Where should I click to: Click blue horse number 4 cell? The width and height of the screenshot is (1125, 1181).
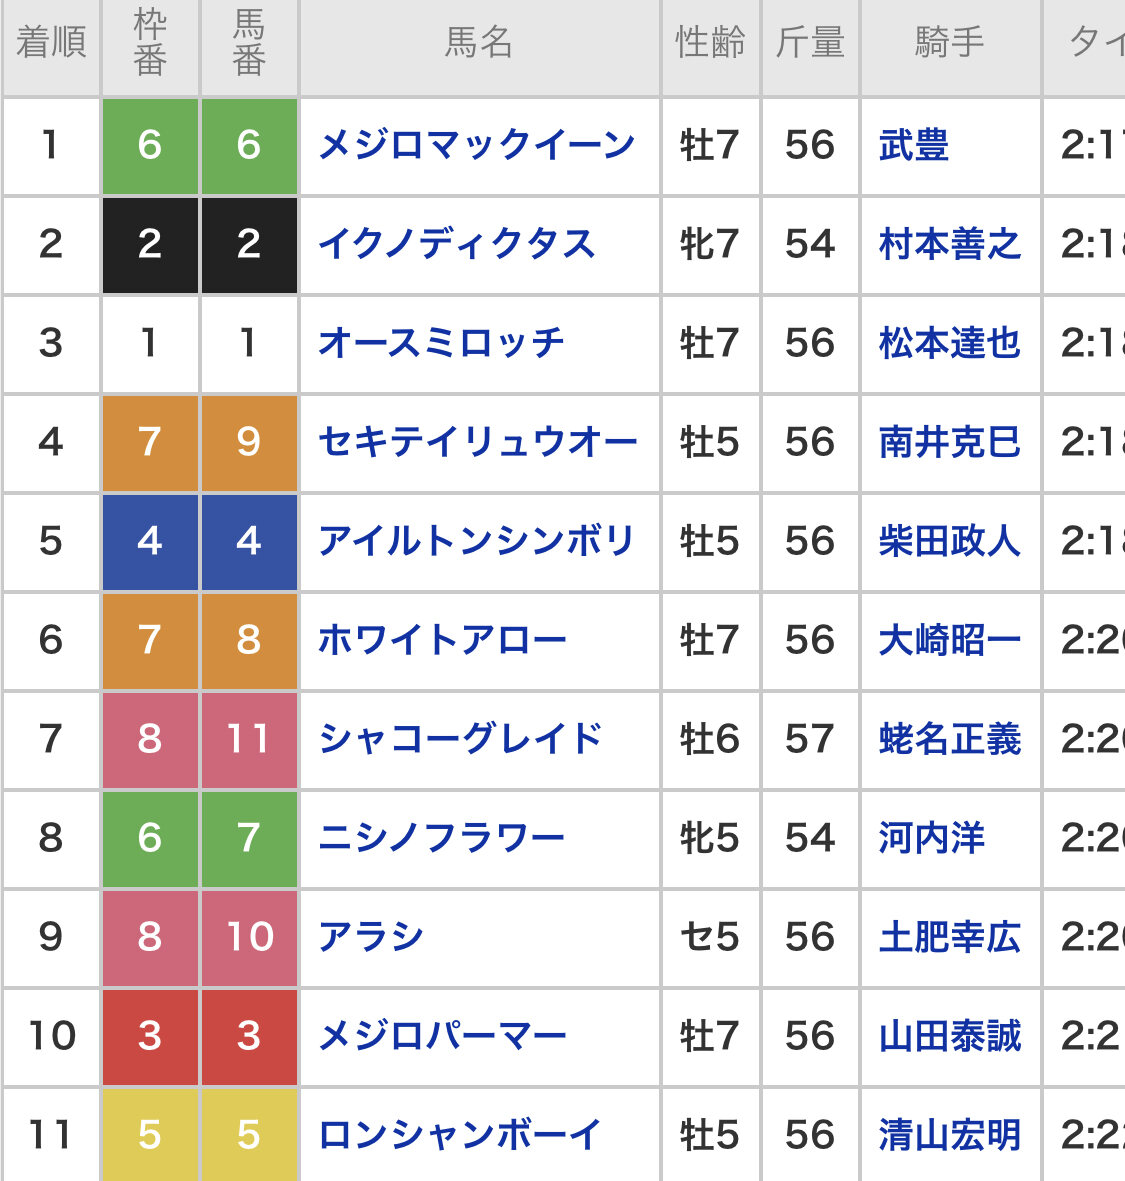pyautogui.click(x=249, y=541)
